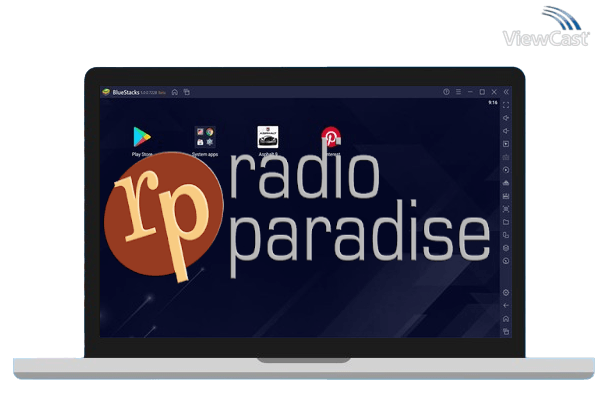Minimize the BlueStacks window
The height and width of the screenshot is (414, 602).
(470, 92)
